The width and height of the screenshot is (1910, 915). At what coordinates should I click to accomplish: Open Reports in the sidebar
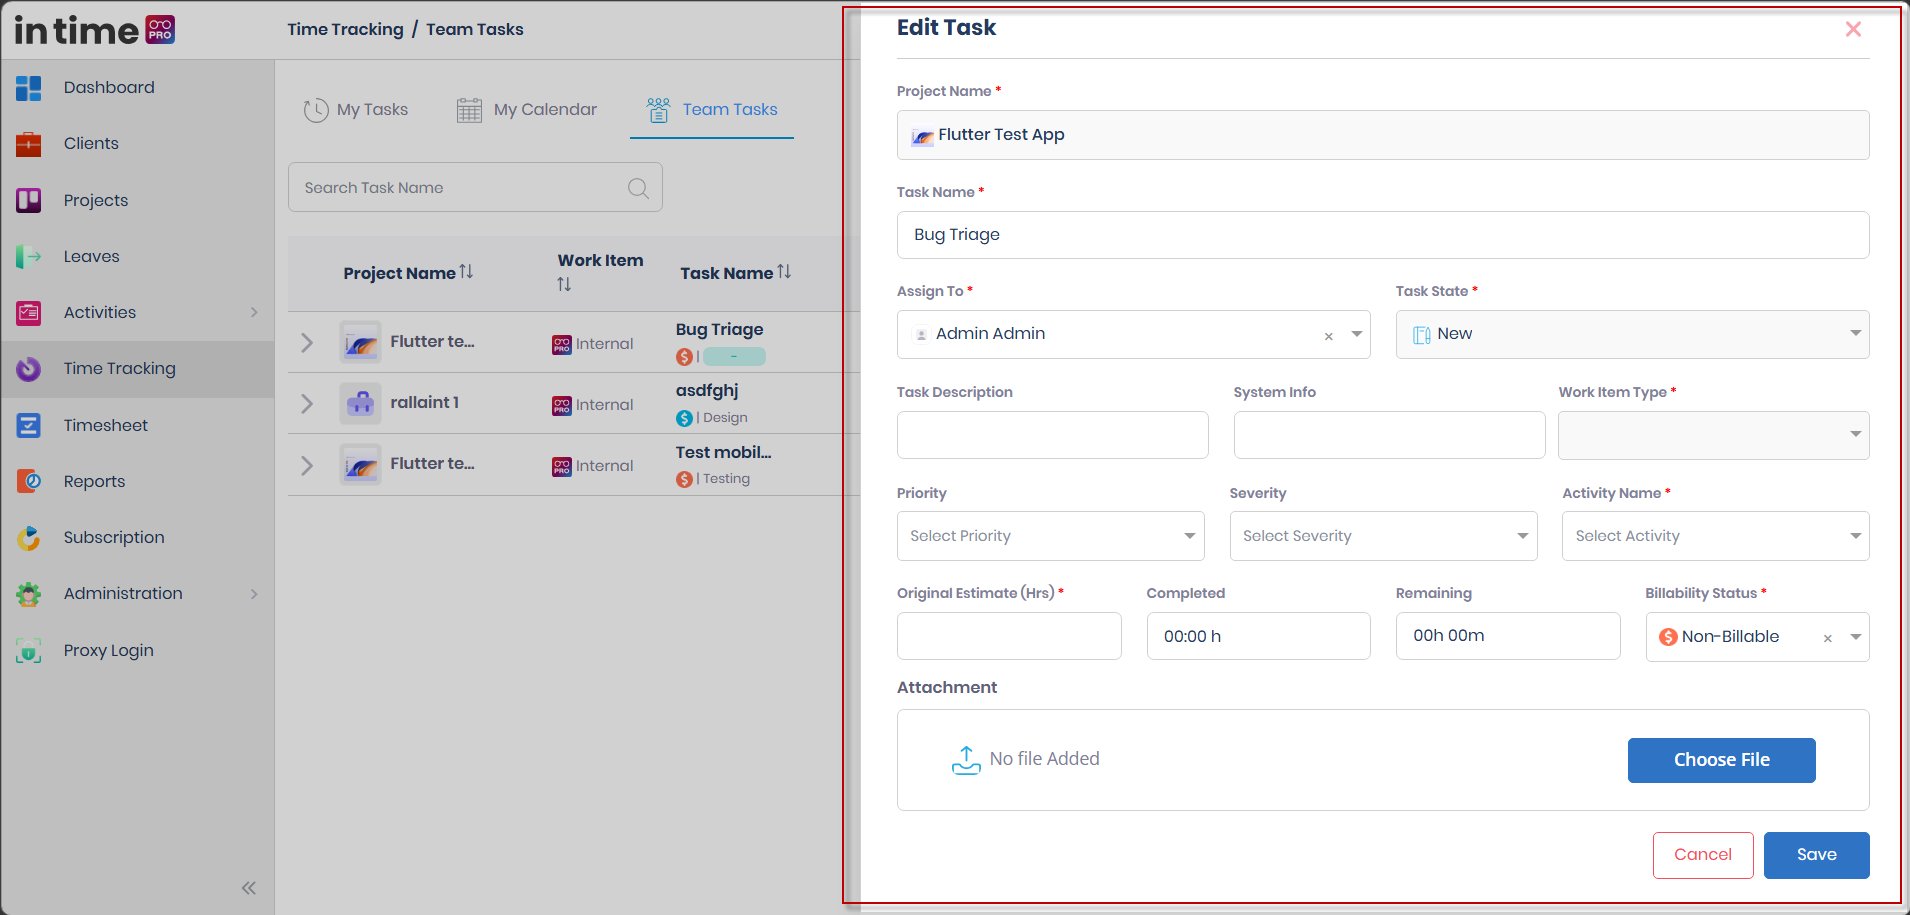[x=94, y=481]
